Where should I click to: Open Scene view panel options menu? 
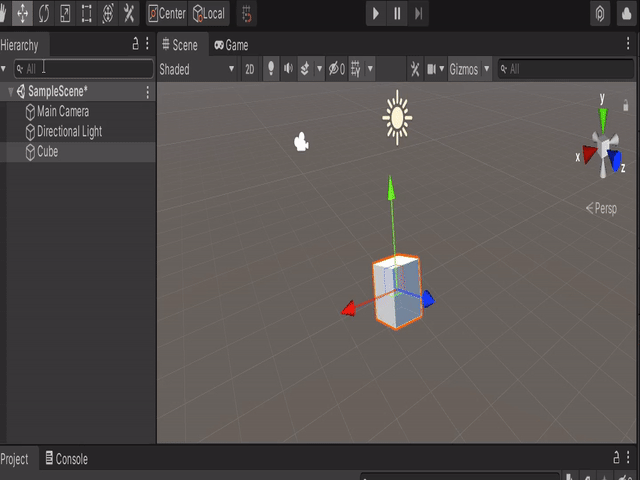coord(628,44)
